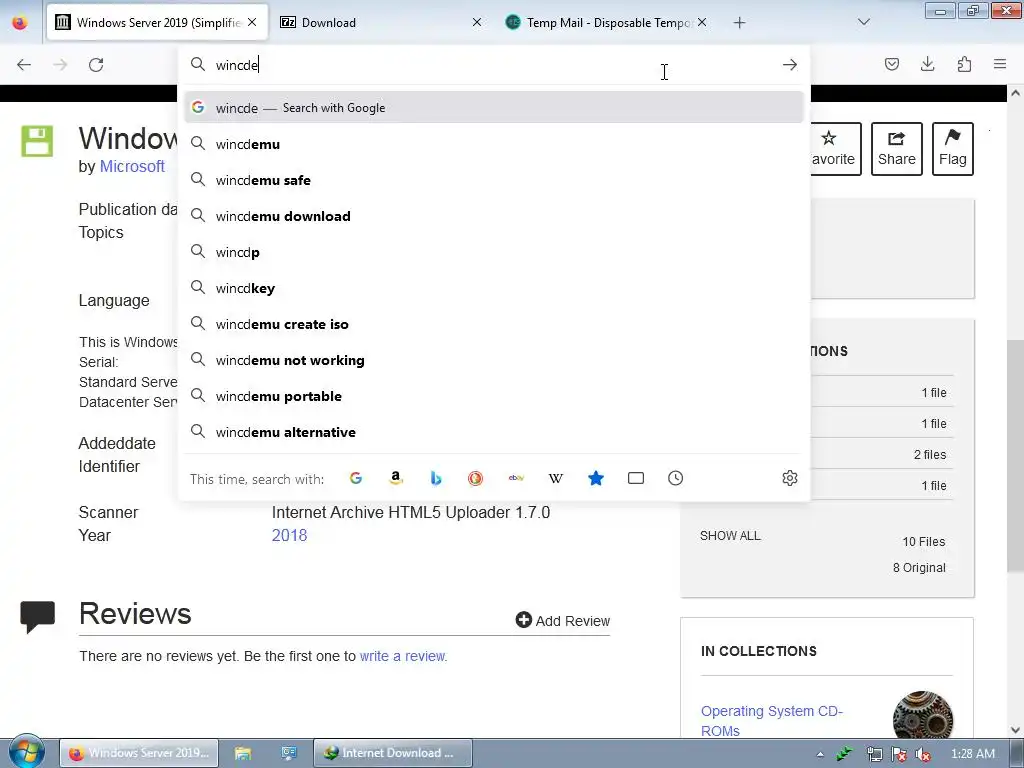The width and height of the screenshot is (1024, 768).
Task: Reload the current page
Action: coord(96,65)
